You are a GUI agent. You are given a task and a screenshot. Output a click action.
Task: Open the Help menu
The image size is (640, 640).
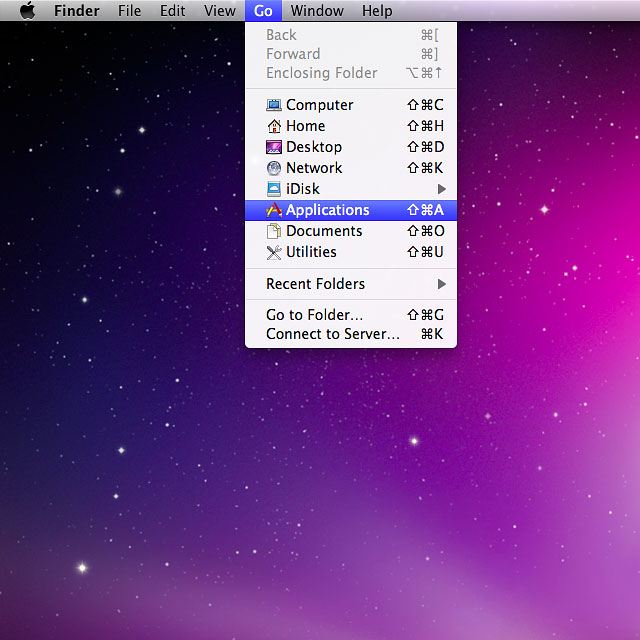[x=377, y=11]
